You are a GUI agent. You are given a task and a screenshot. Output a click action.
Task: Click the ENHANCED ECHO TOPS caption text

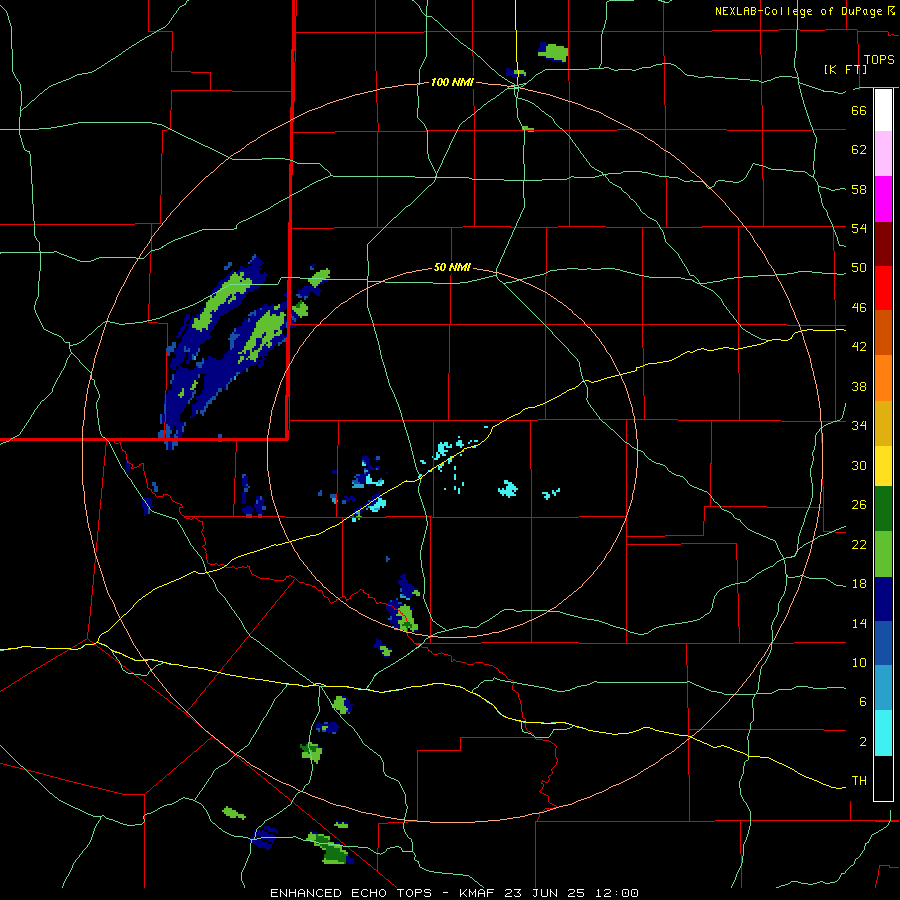point(351,893)
